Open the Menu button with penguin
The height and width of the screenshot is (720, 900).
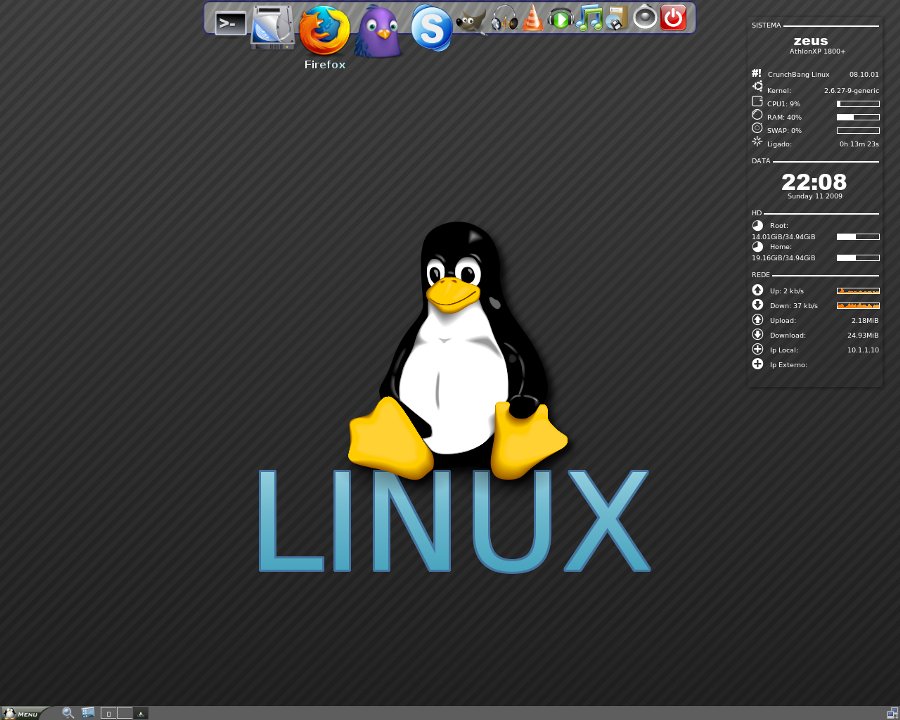[21, 714]
